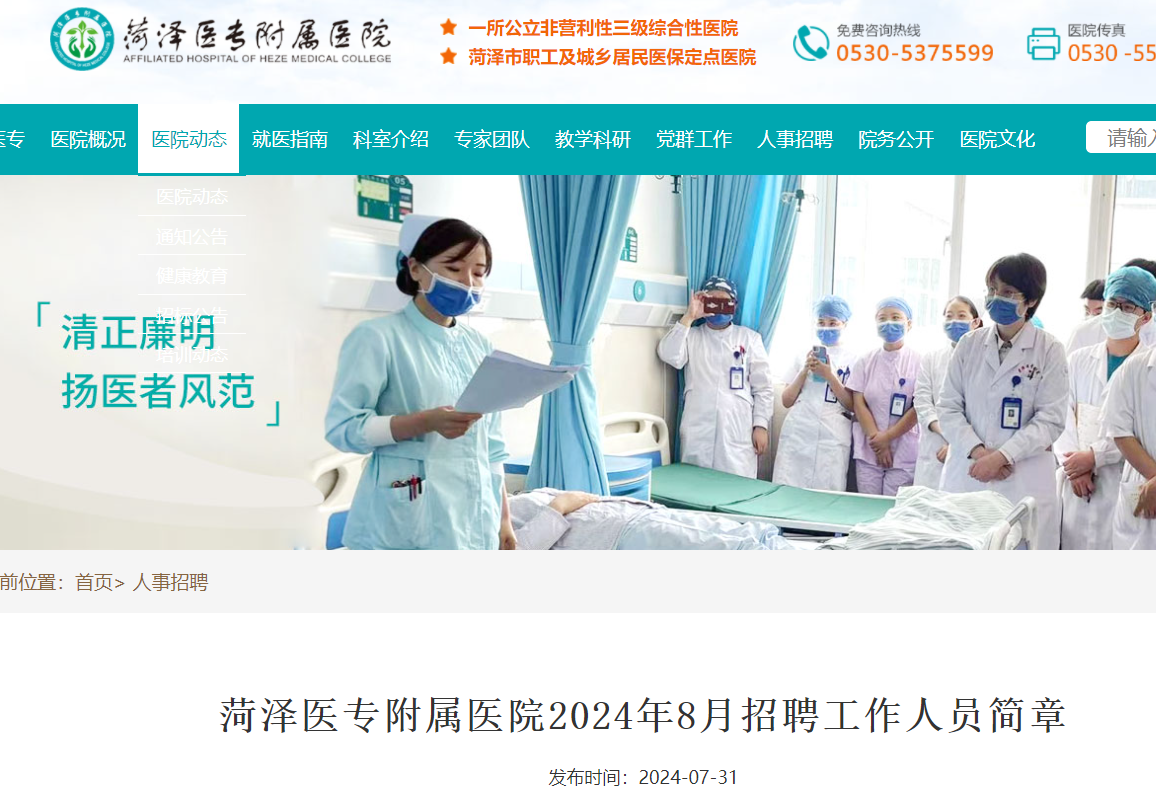Open 教学科研 navigation item
The image size is (1156, 791).
pyautogui.click(x=593, y=139)
